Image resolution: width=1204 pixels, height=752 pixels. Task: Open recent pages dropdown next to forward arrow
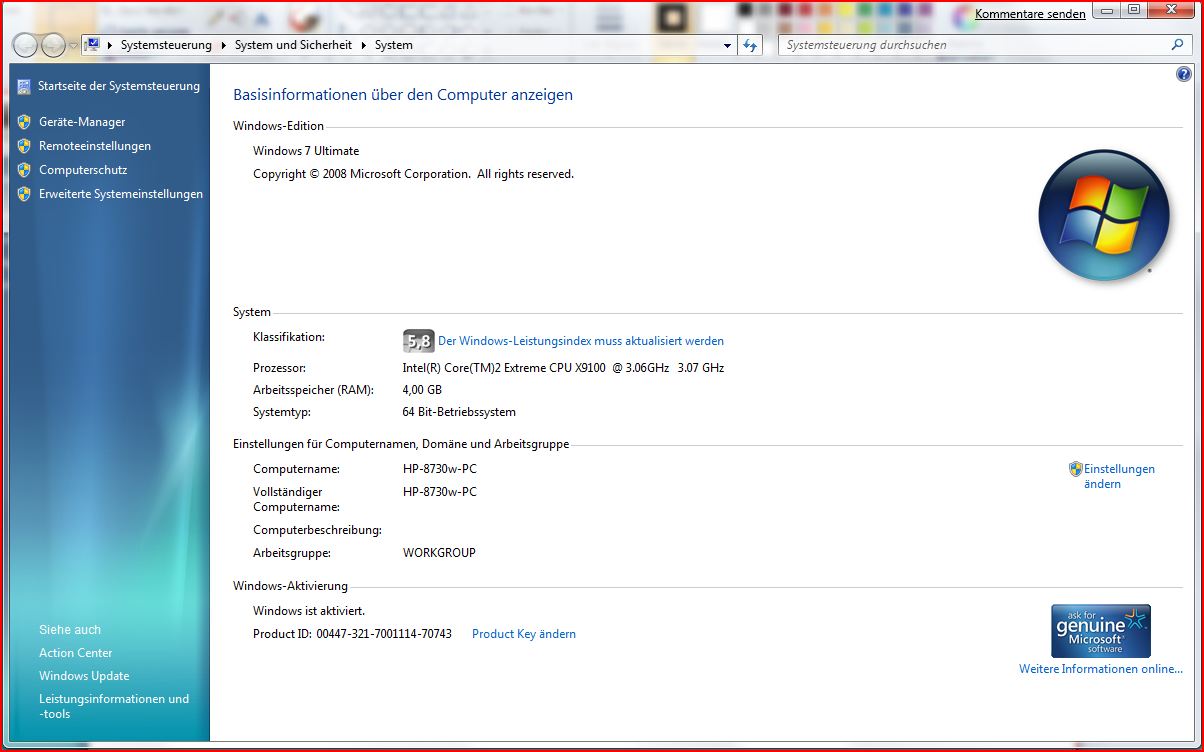(73, 46)
